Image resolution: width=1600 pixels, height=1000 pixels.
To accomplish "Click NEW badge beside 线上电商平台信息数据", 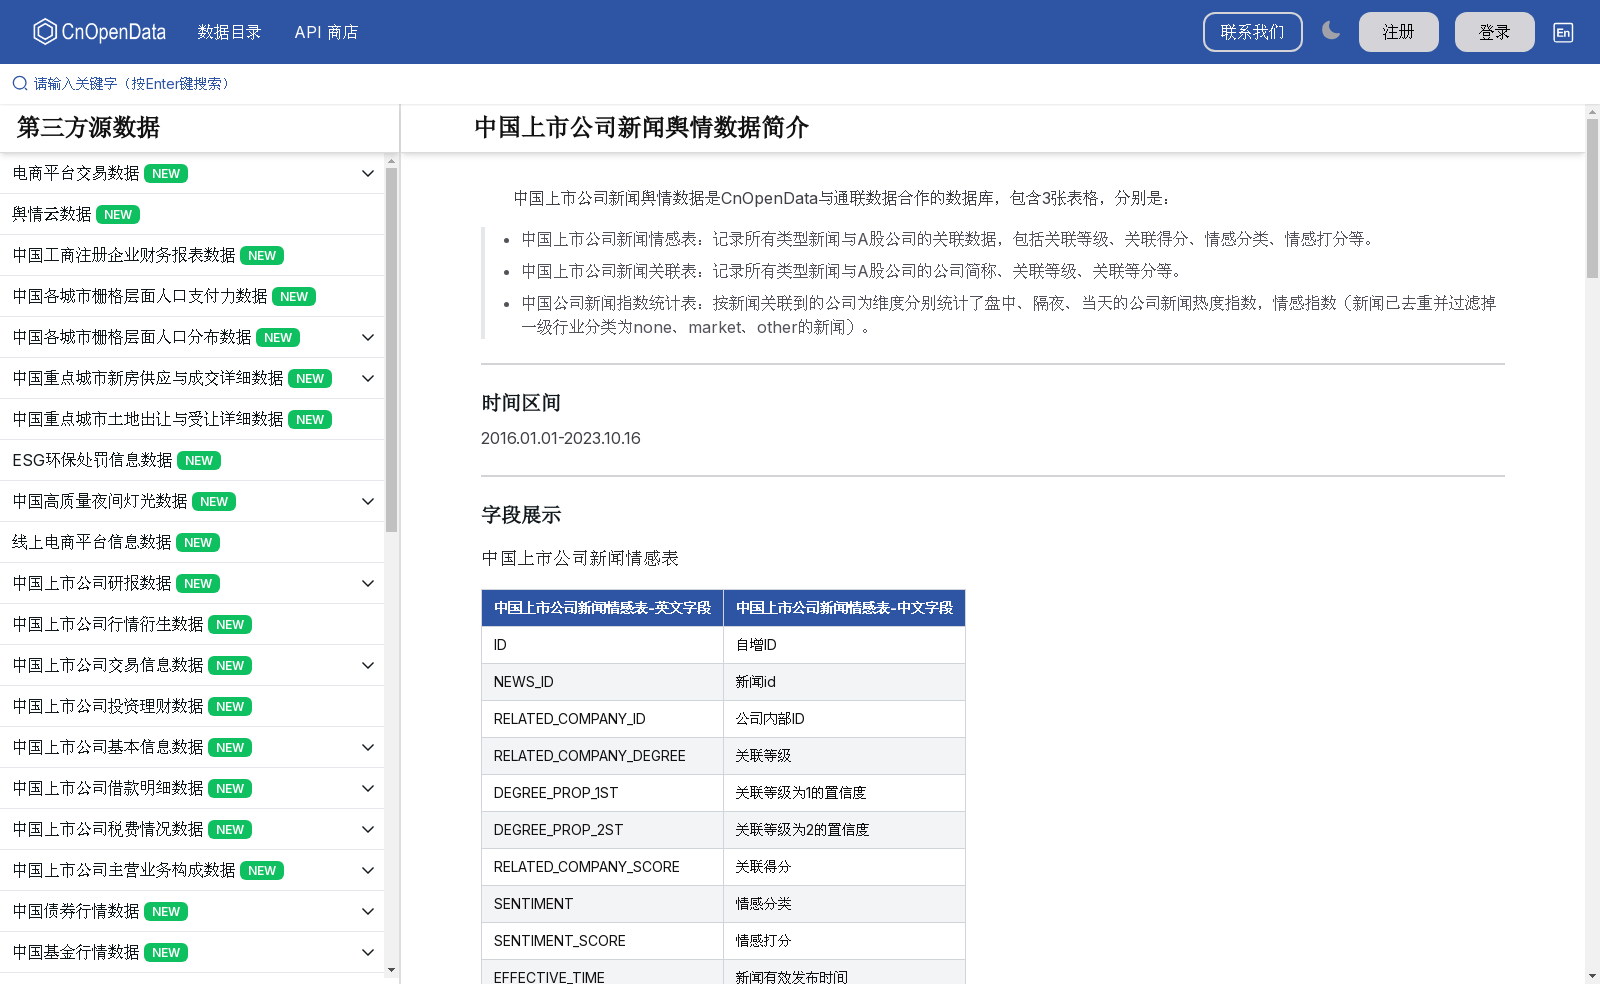I will point(198,543).
